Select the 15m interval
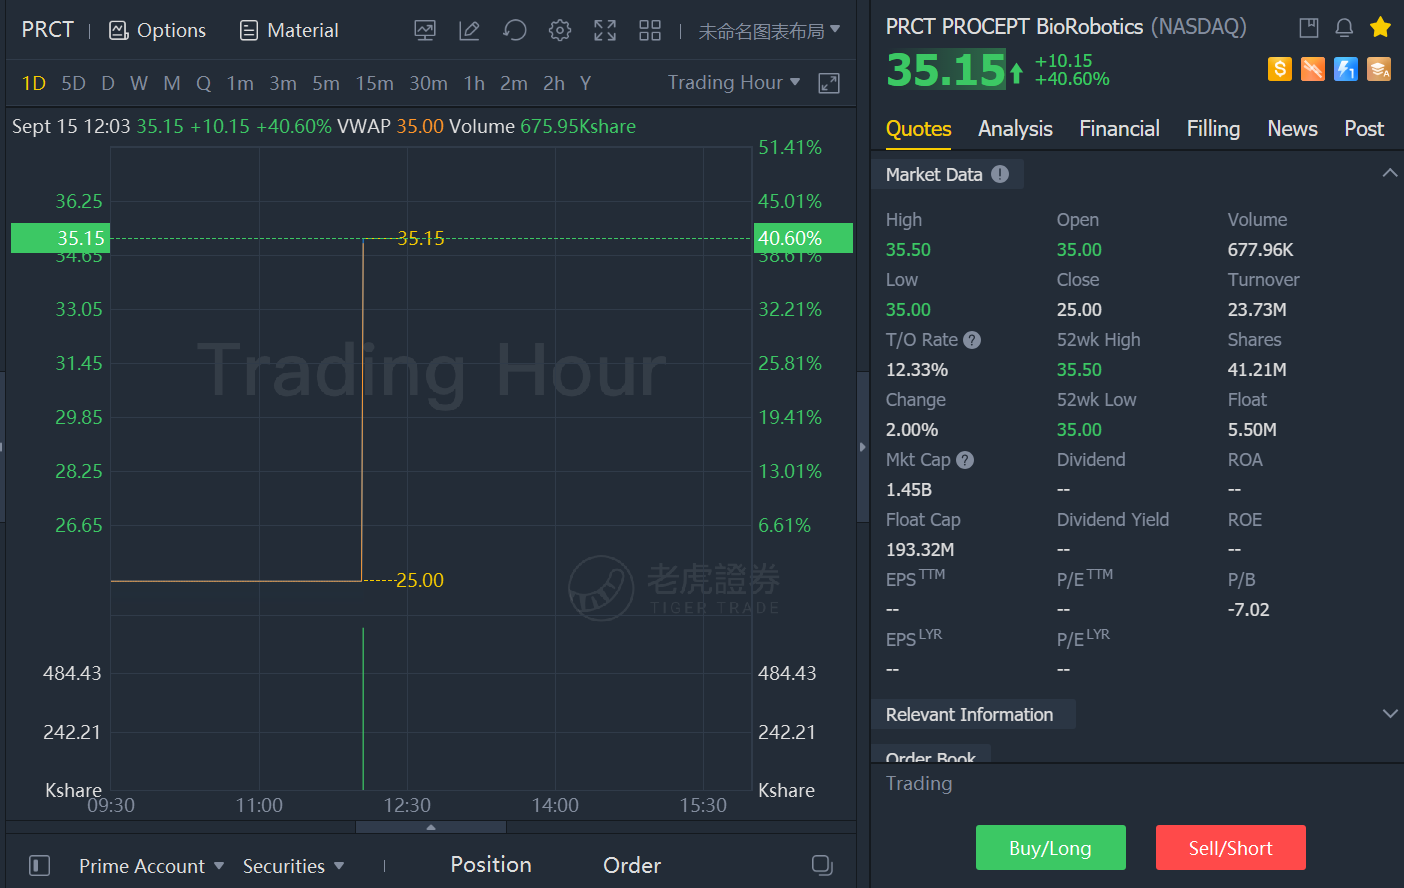Screen dimensions: 1404x888 (375, 83)
